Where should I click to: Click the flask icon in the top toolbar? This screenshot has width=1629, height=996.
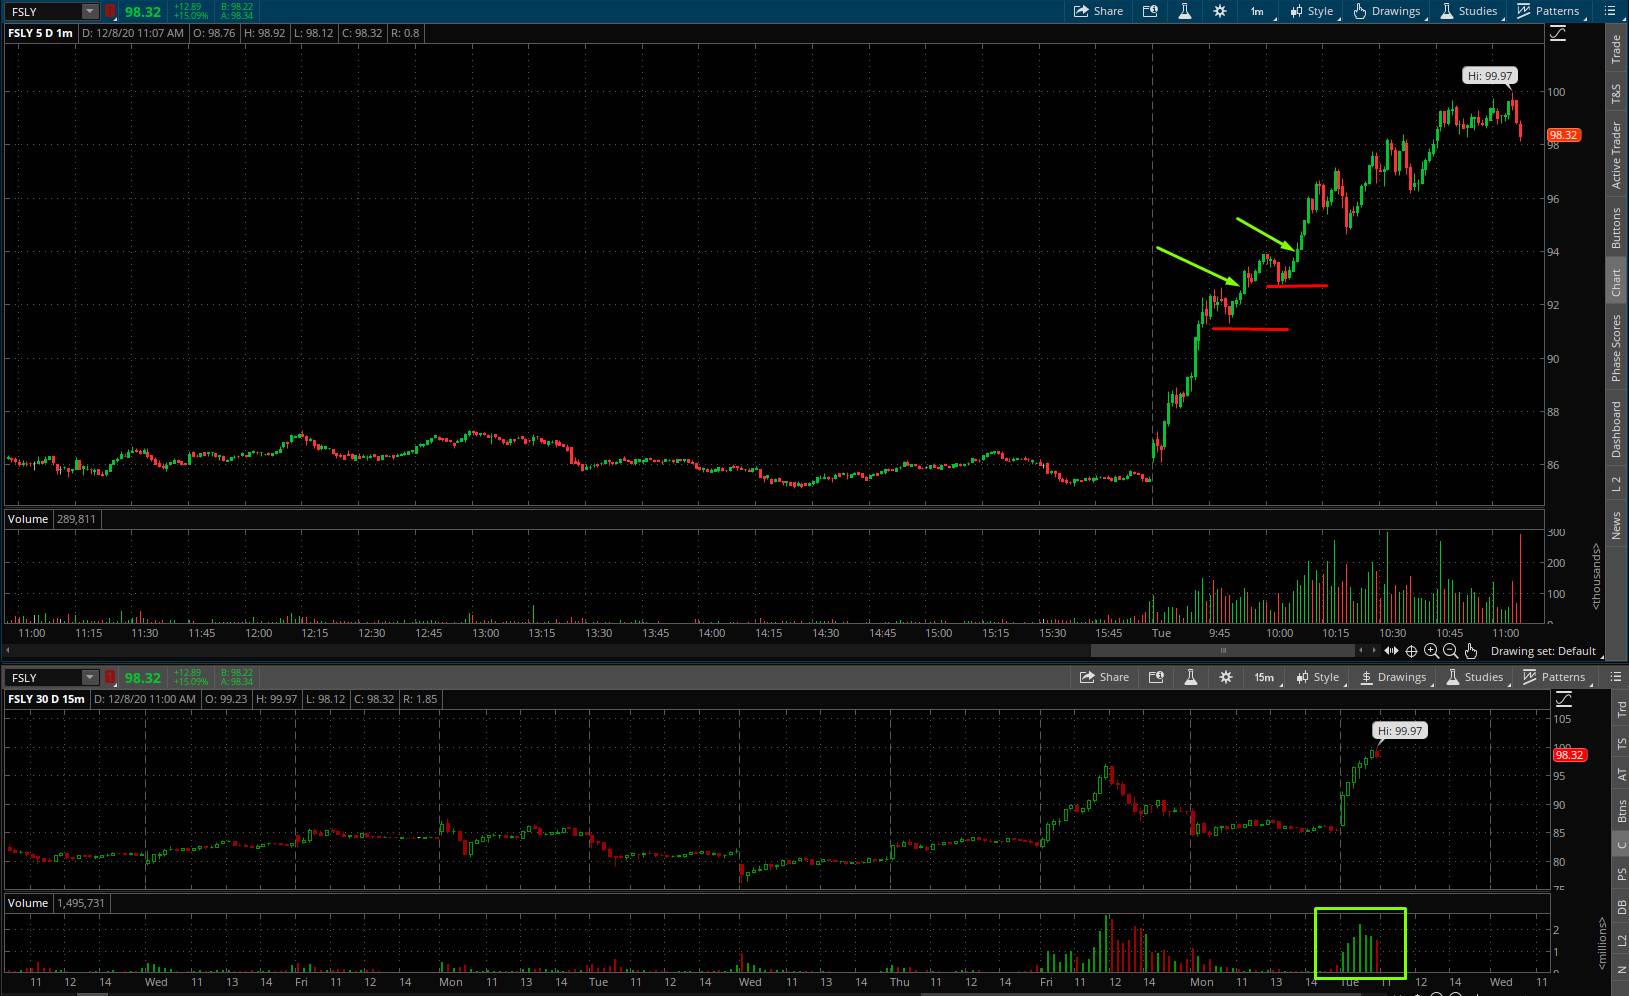1184,11
